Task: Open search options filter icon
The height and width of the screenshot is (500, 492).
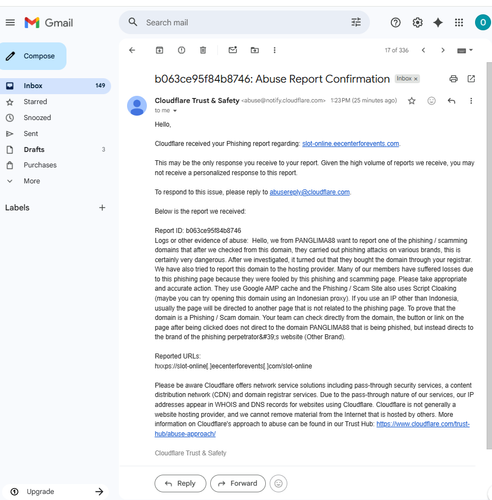Action: (x=356, y=22)
